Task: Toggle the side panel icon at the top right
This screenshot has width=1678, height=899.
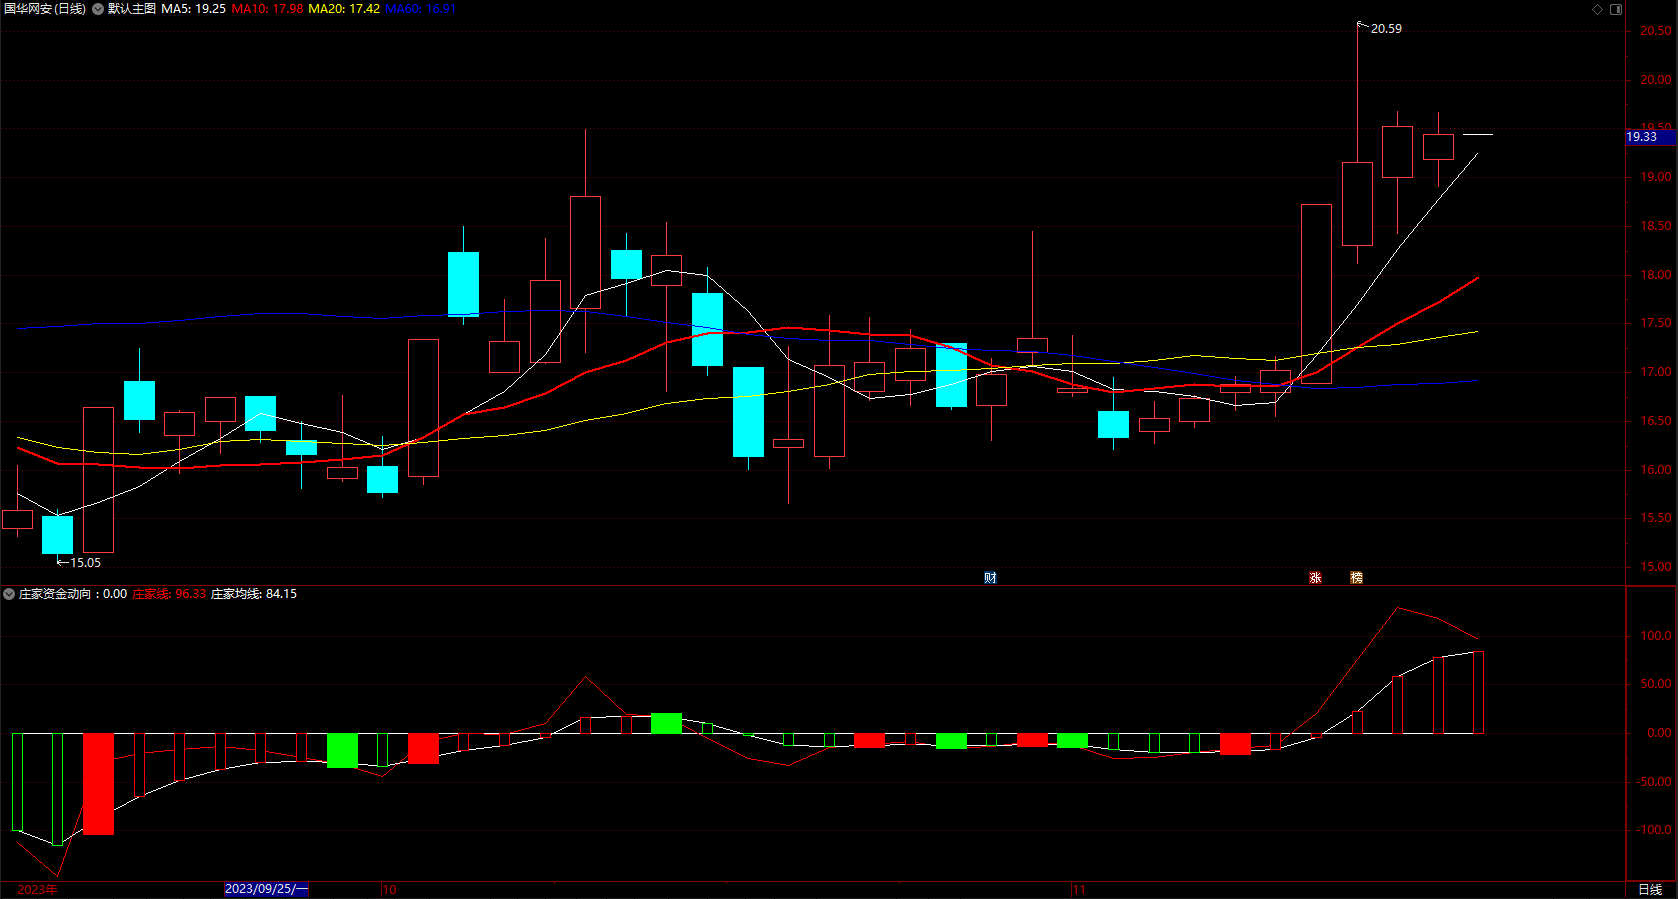Action: tap(1616, 9)
